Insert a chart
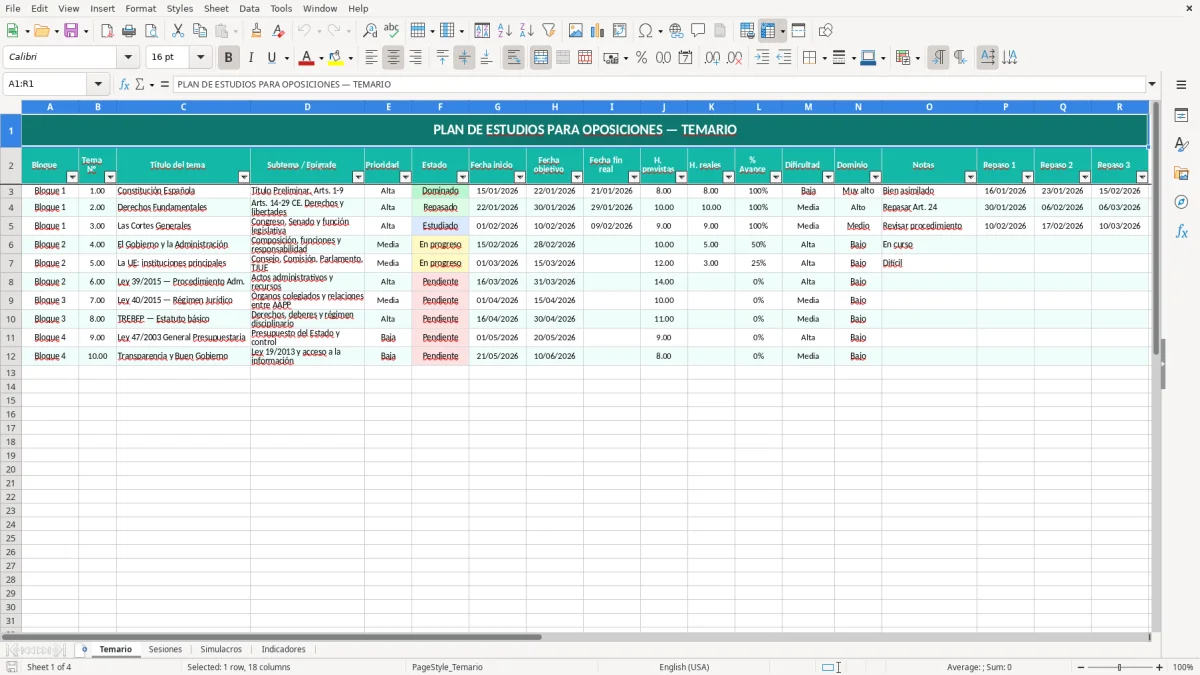This screenshot has height=675, width=1200. click(x=598, y=31)
